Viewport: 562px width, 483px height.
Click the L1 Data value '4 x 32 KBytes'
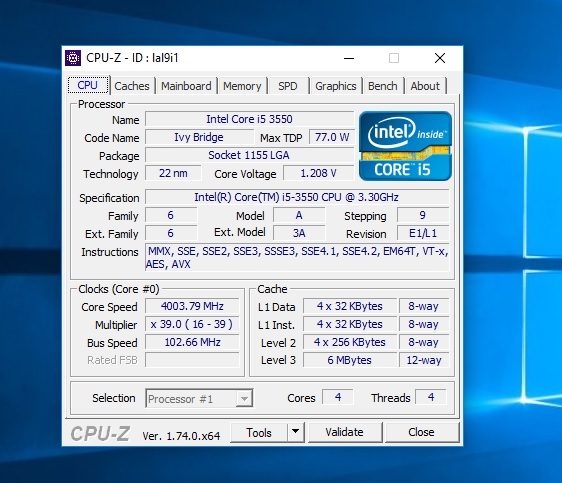click(x=350, y=306)
